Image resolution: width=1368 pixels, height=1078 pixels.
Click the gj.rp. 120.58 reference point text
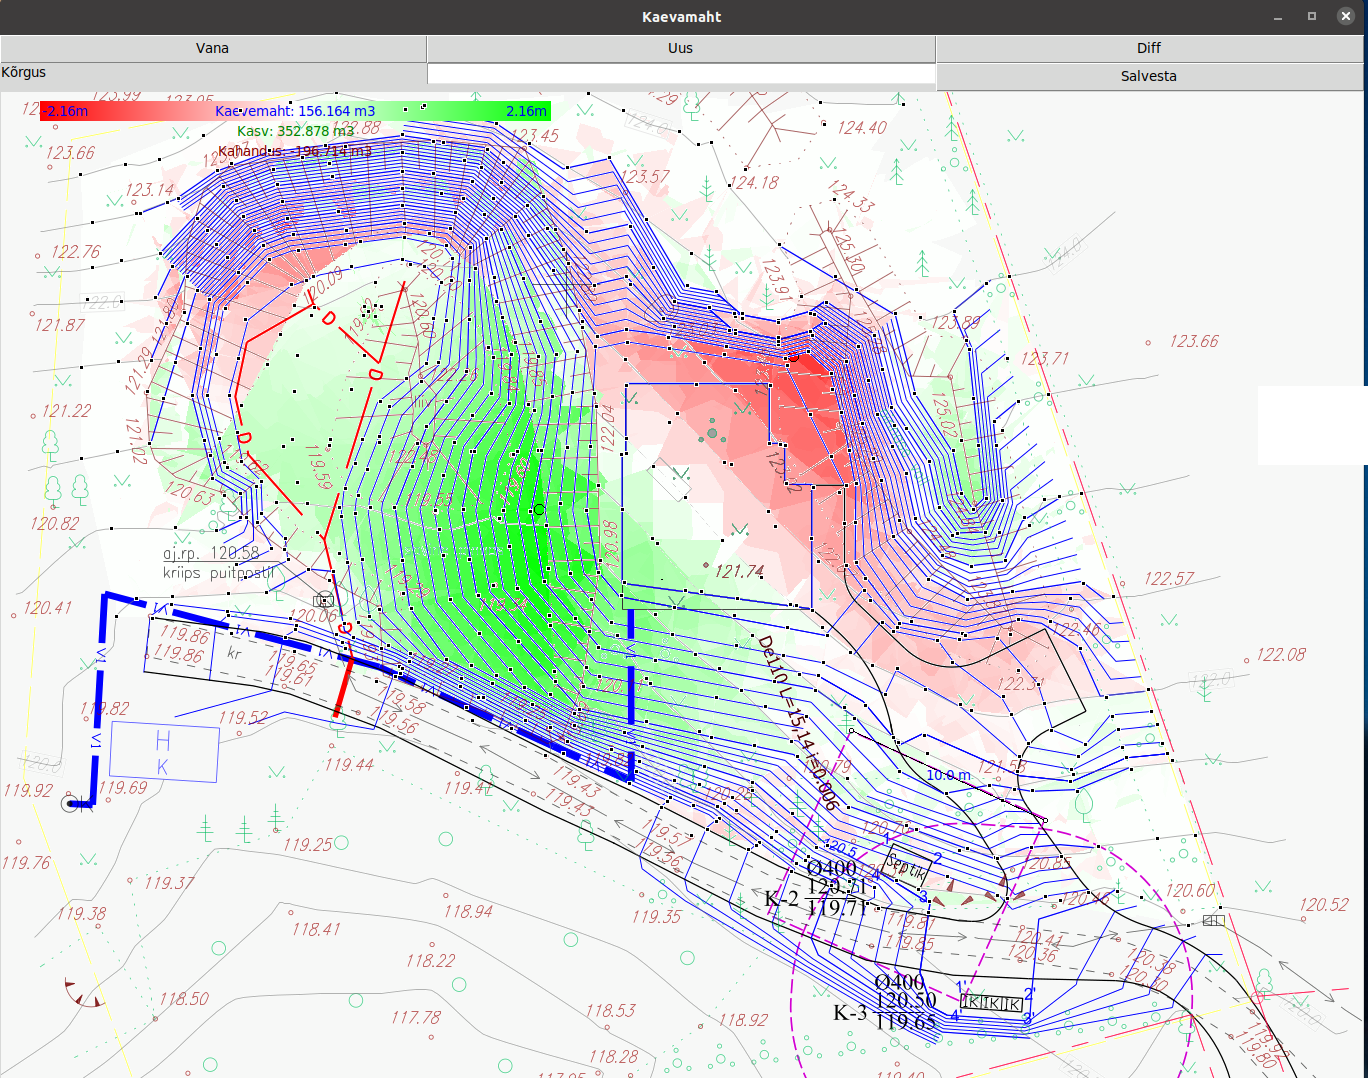coord(211,553)
